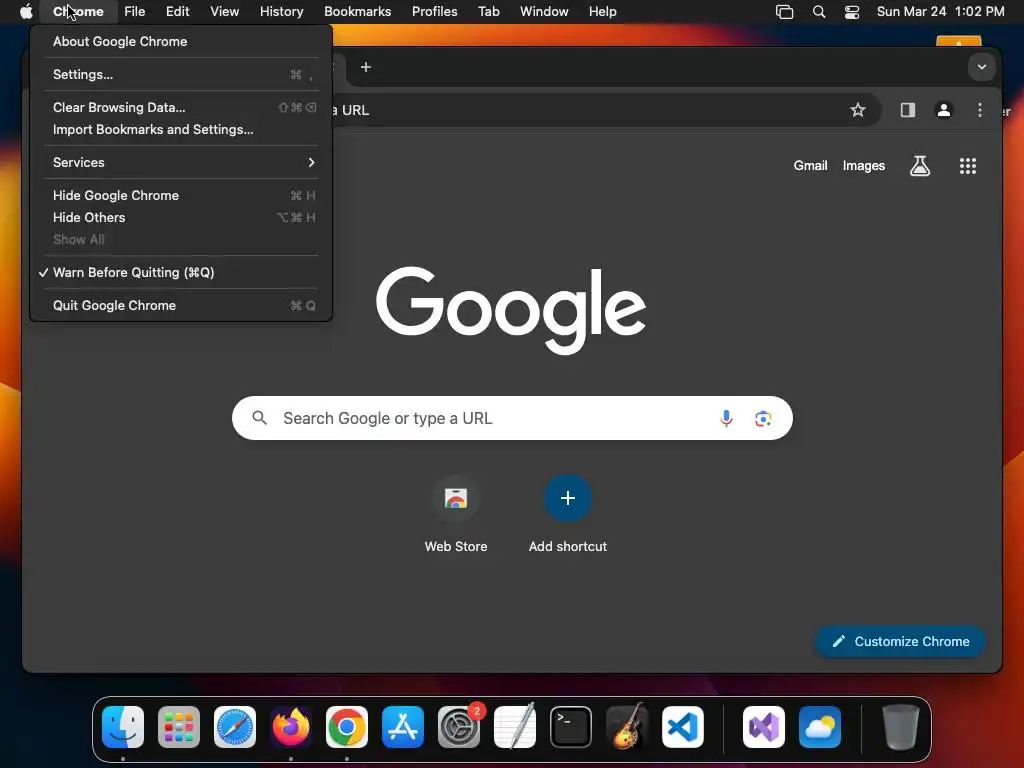
Task: Choose About Google Chrome
Action: (181, 41)
